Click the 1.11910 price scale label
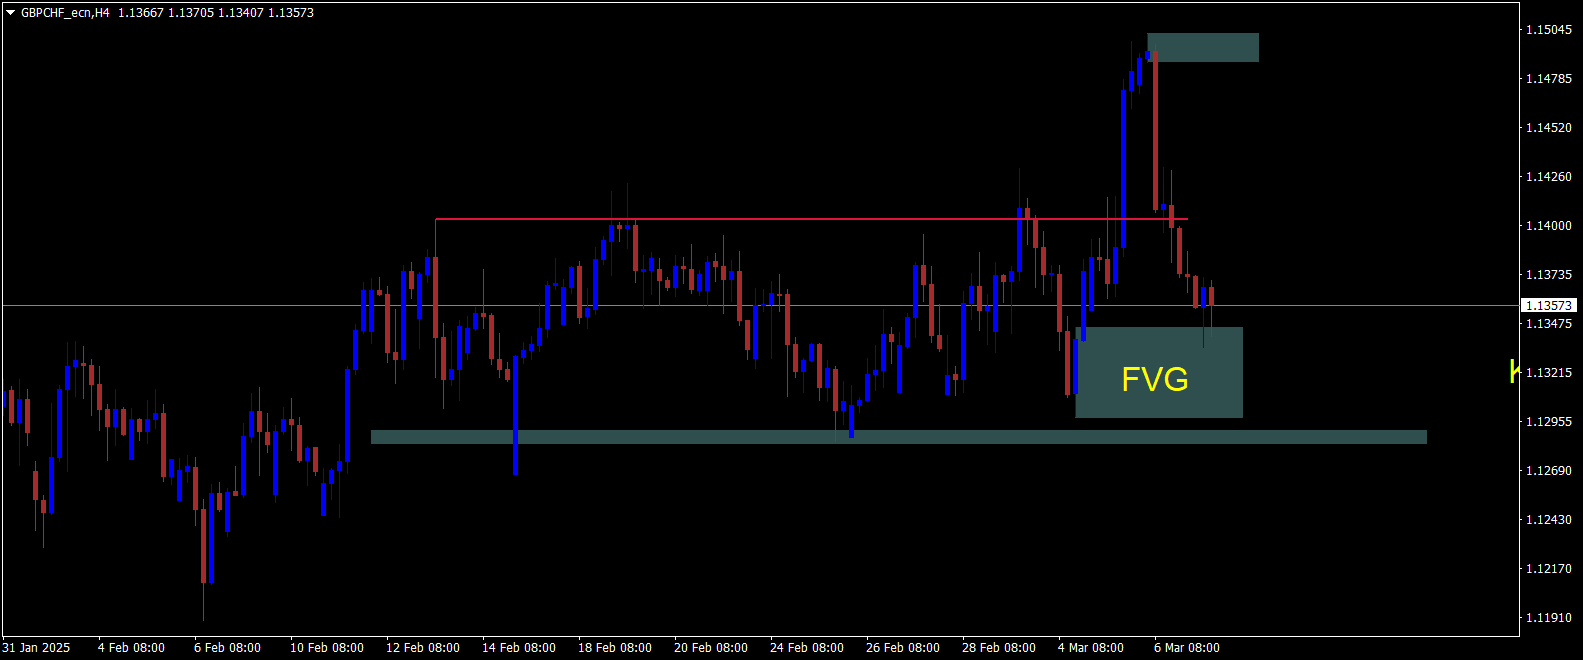Viewport: 1583px width, 660px height. (x=1548, y=618)
